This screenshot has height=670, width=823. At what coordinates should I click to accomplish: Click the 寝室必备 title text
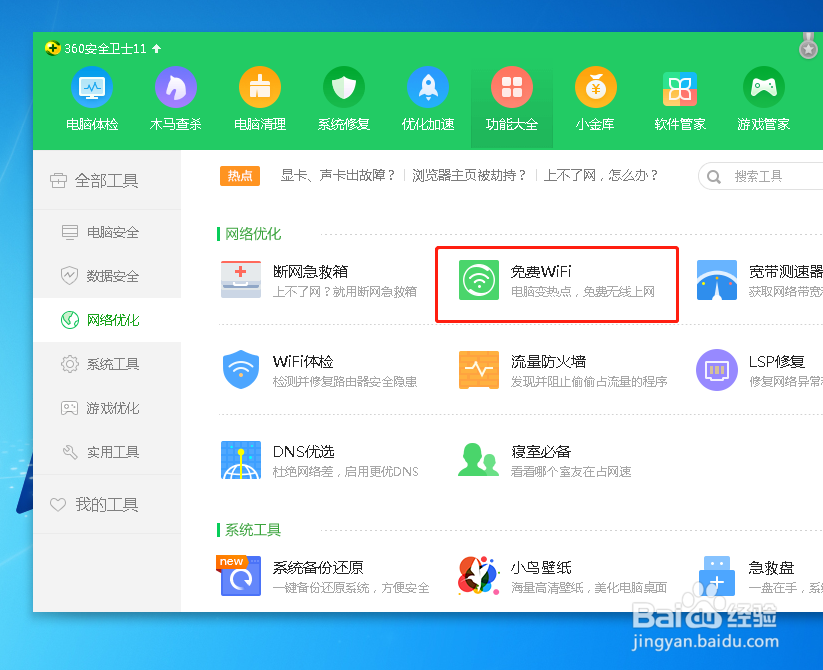coord(541,452)
